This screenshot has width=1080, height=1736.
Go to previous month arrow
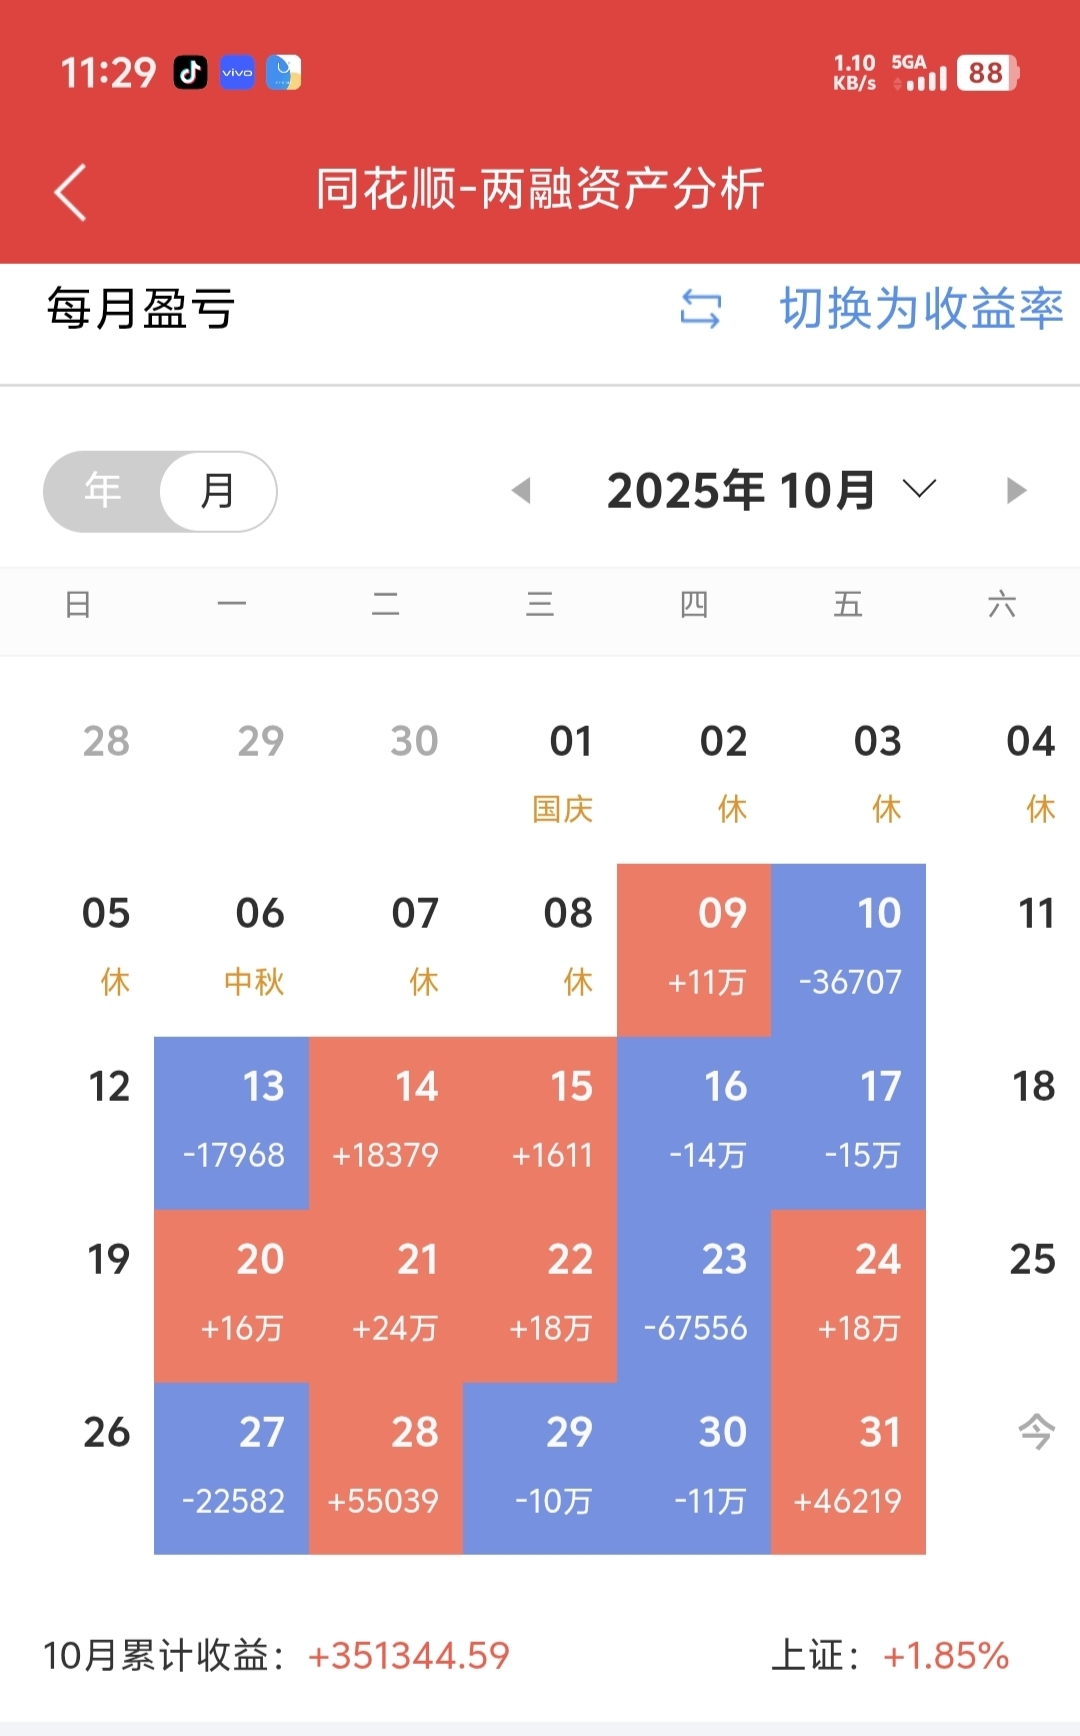tap(520, 490)
